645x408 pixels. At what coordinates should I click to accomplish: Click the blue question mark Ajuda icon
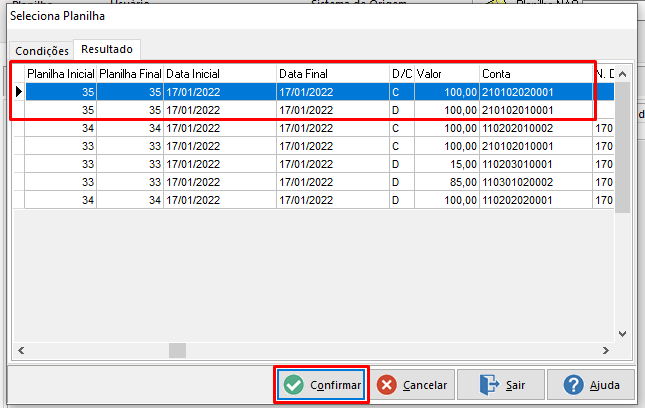click(x=573, y=385)
